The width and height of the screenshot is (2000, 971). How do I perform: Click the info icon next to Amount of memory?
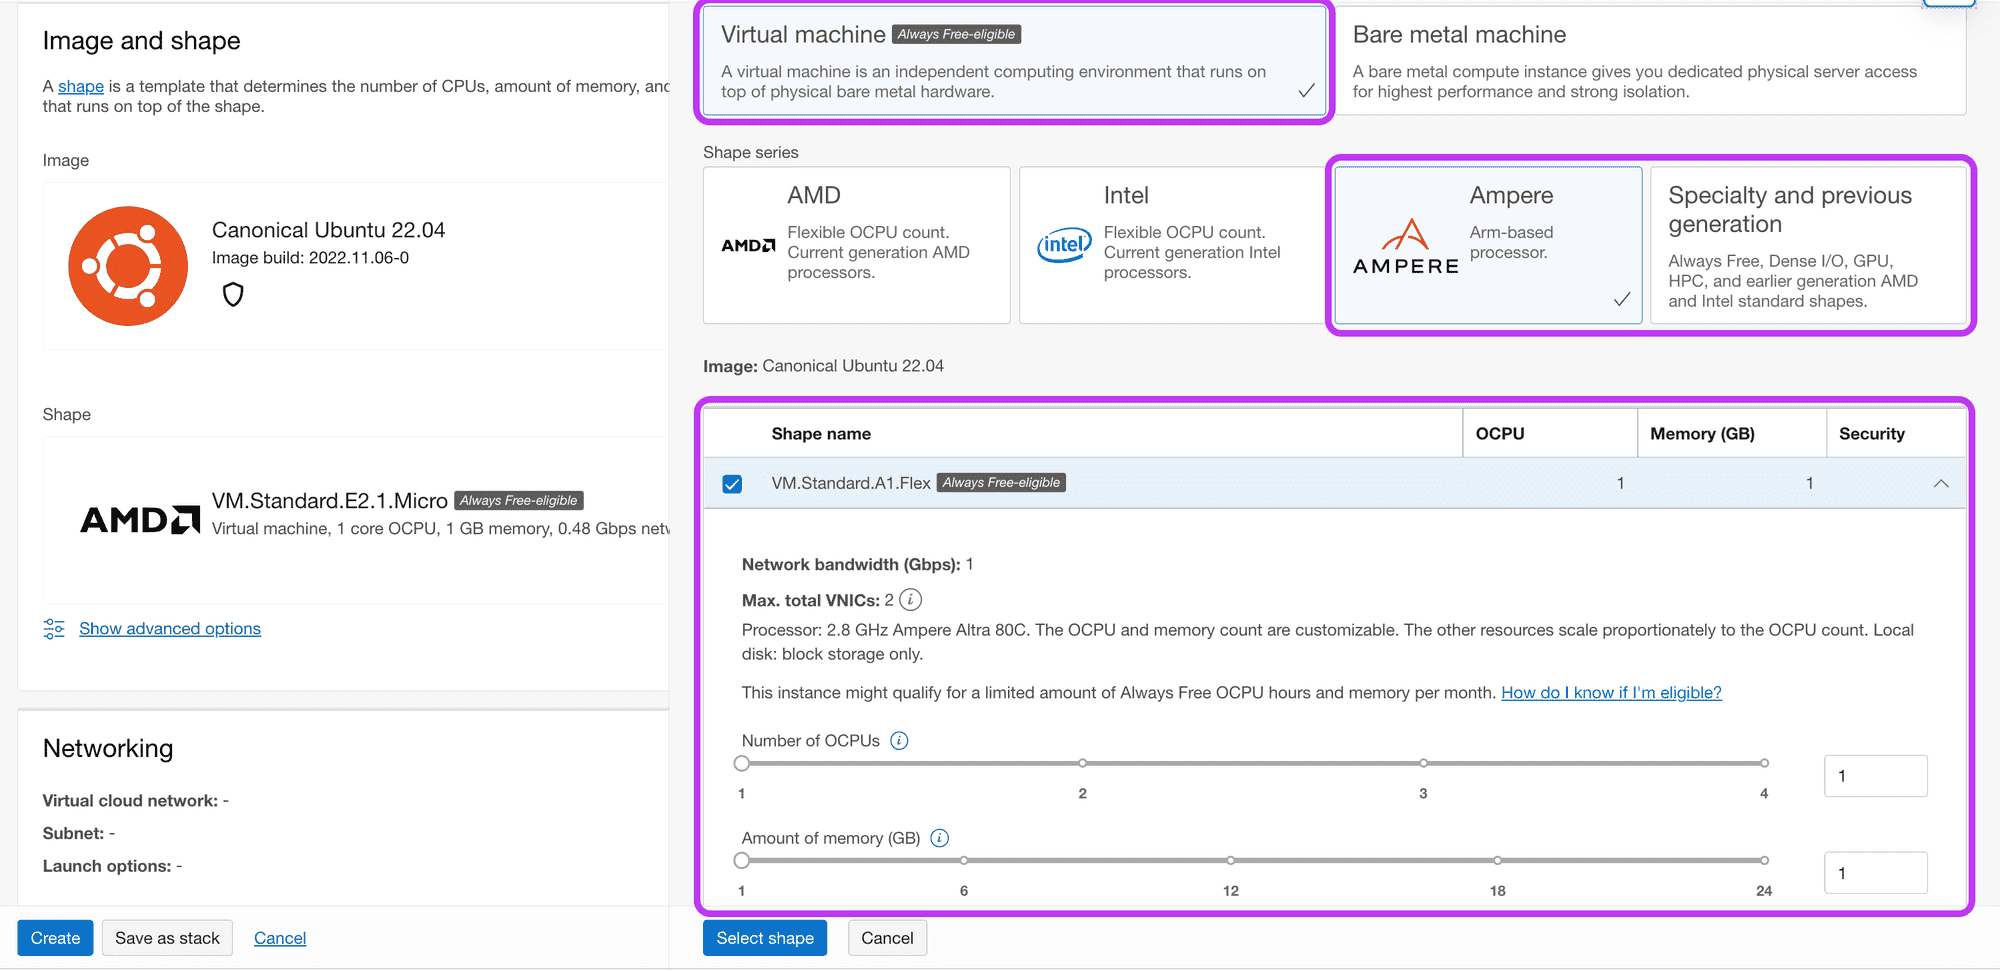939,838
